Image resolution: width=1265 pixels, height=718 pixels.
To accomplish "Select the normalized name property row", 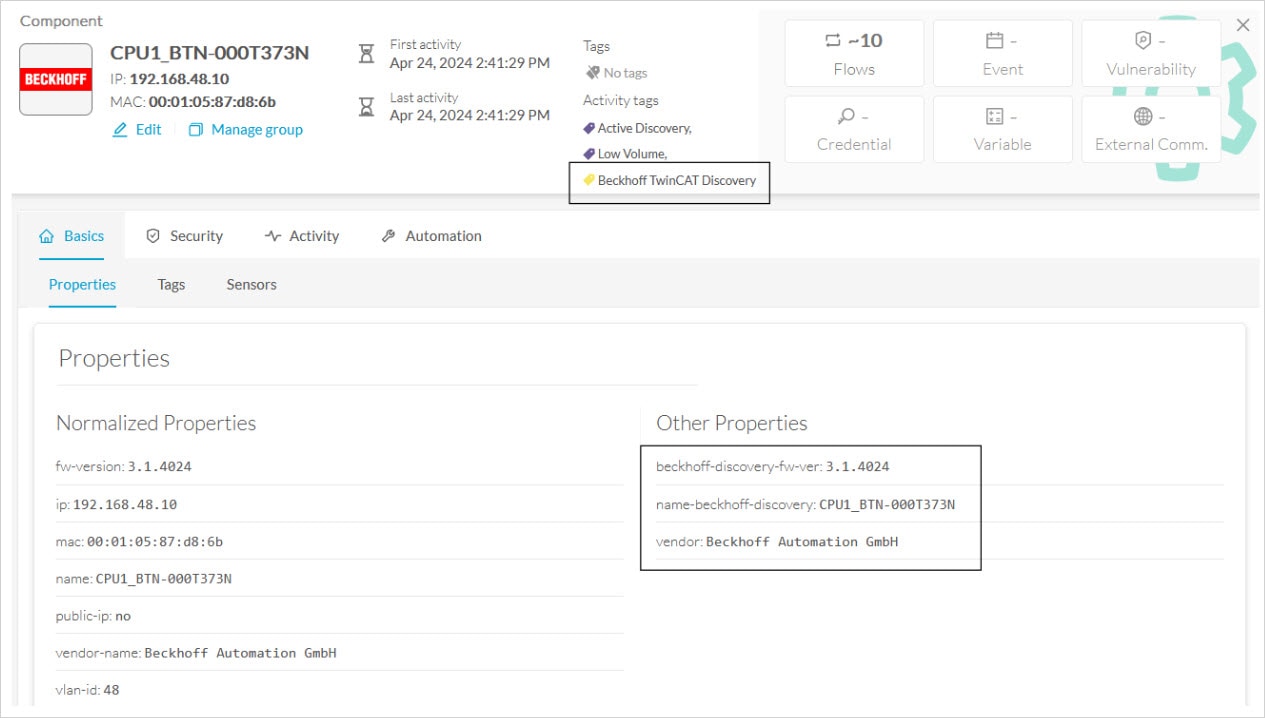I will 339,578.
